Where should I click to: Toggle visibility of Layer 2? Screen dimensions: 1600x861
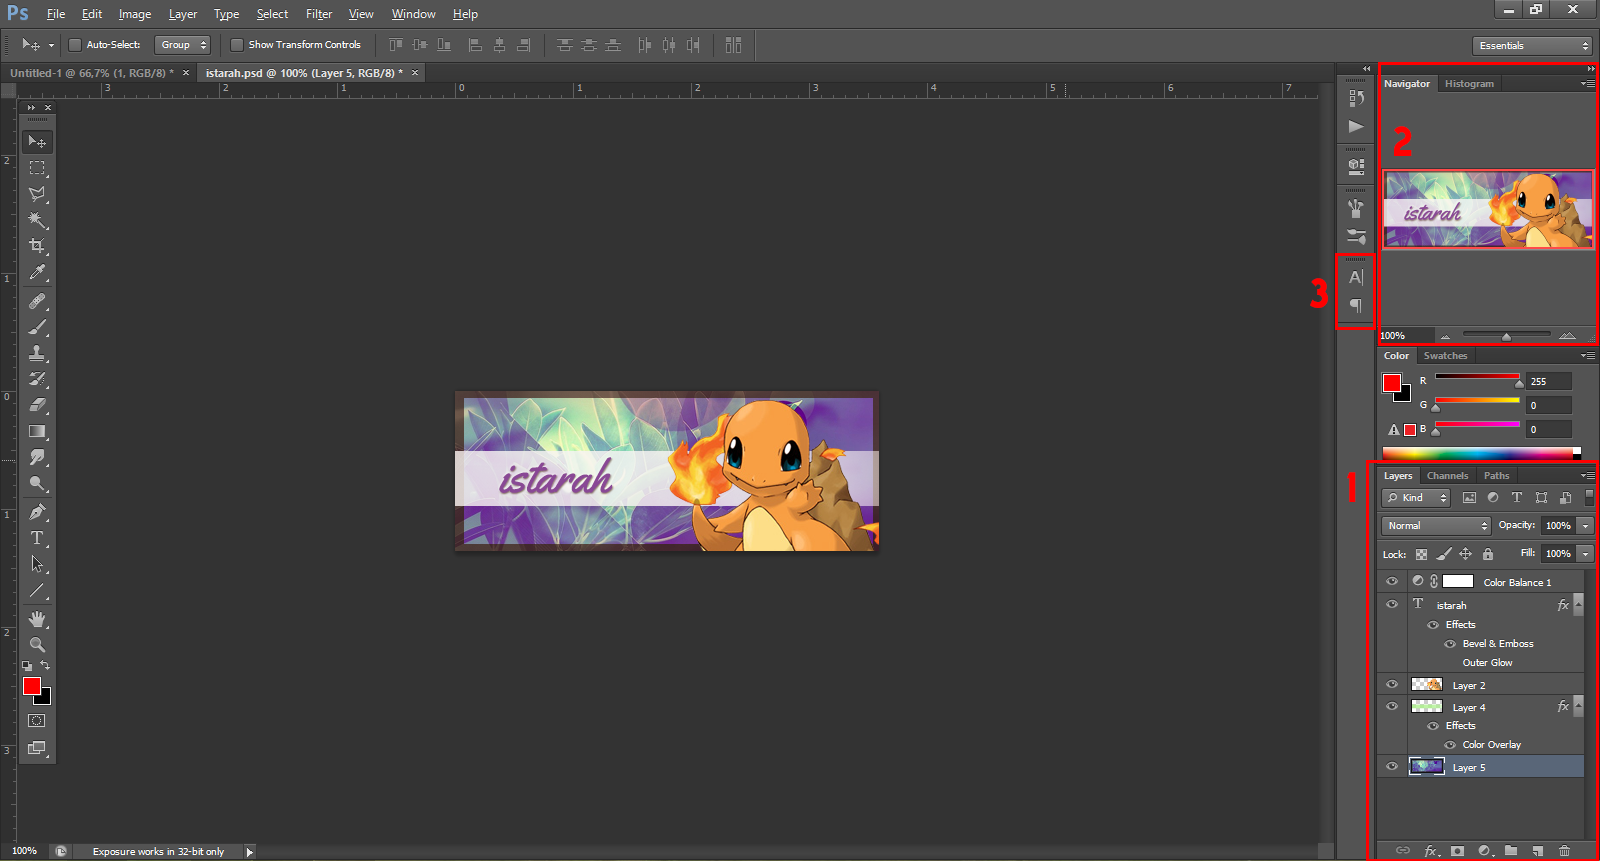point(1391,685)
